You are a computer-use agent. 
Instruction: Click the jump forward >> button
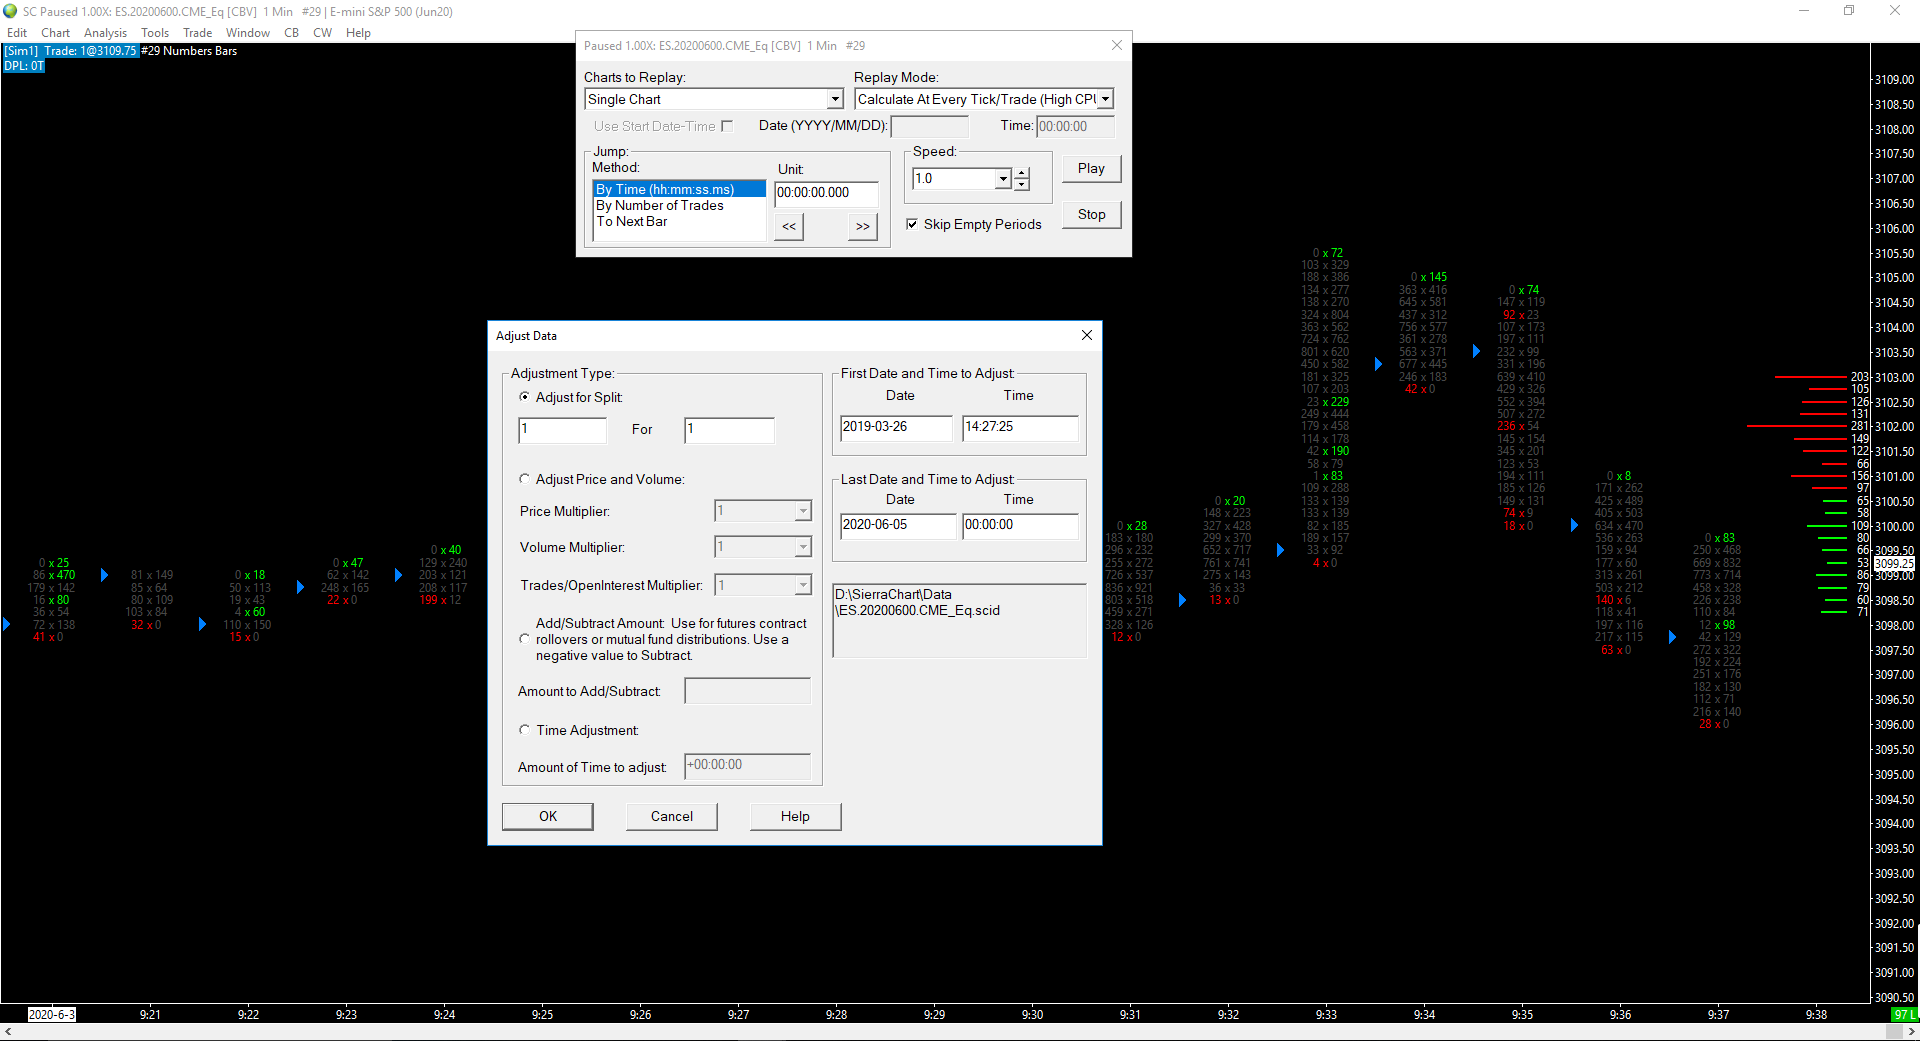coord(862,227)
